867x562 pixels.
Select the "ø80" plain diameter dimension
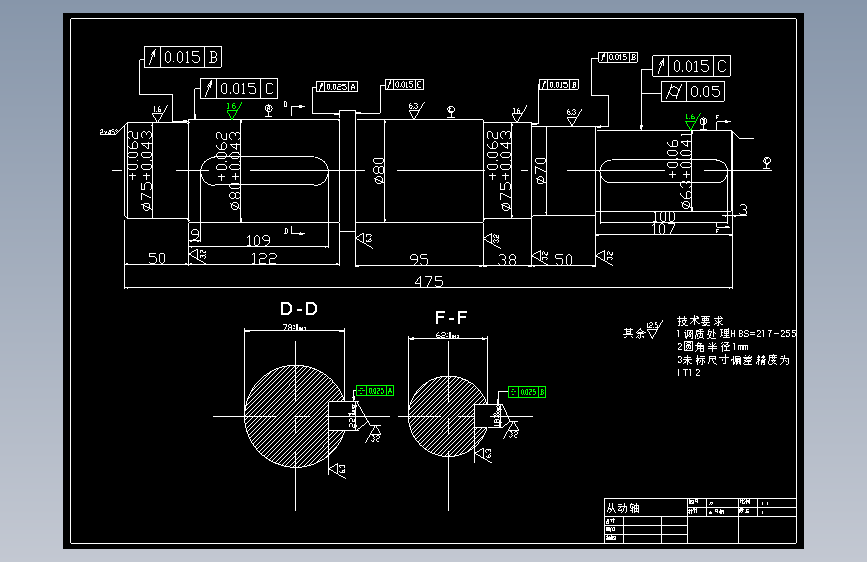(379, 171)
